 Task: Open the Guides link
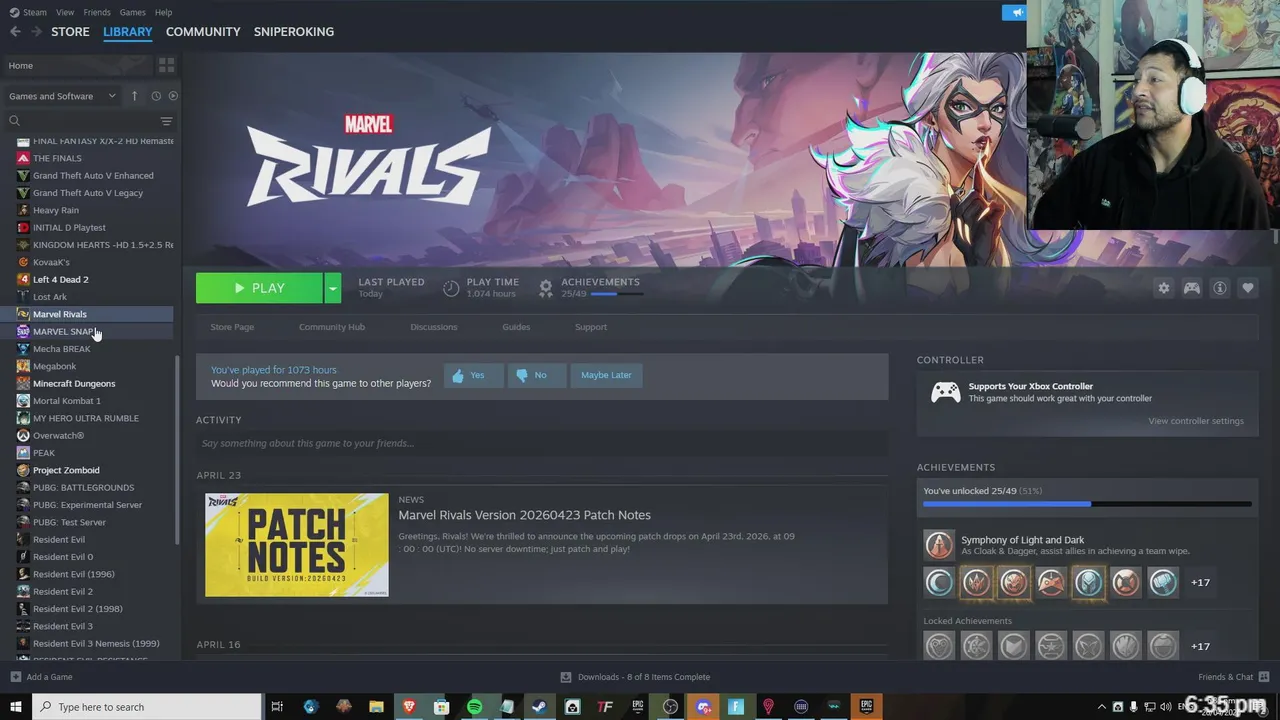(x=516, y=327)
